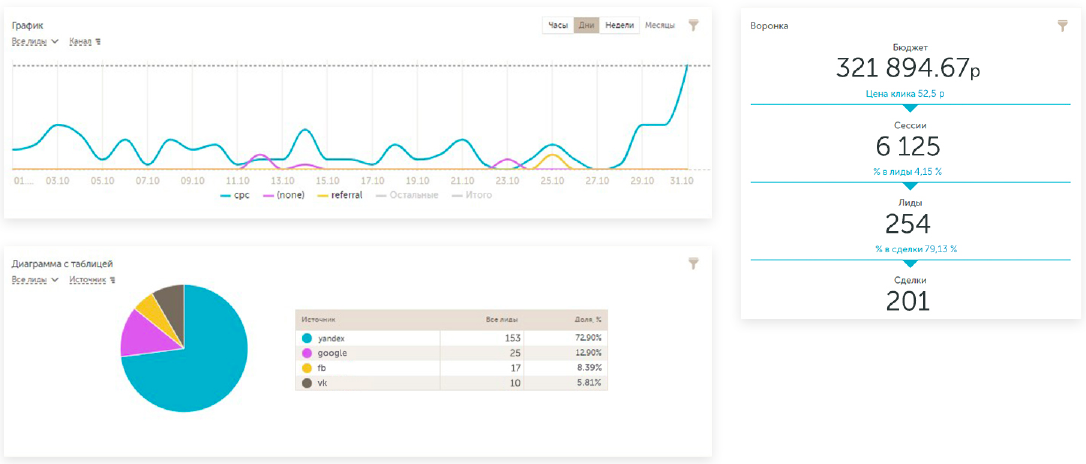Open the Канал grouping selector
The image size is (1086, 464).
click(x=80, y=42)
